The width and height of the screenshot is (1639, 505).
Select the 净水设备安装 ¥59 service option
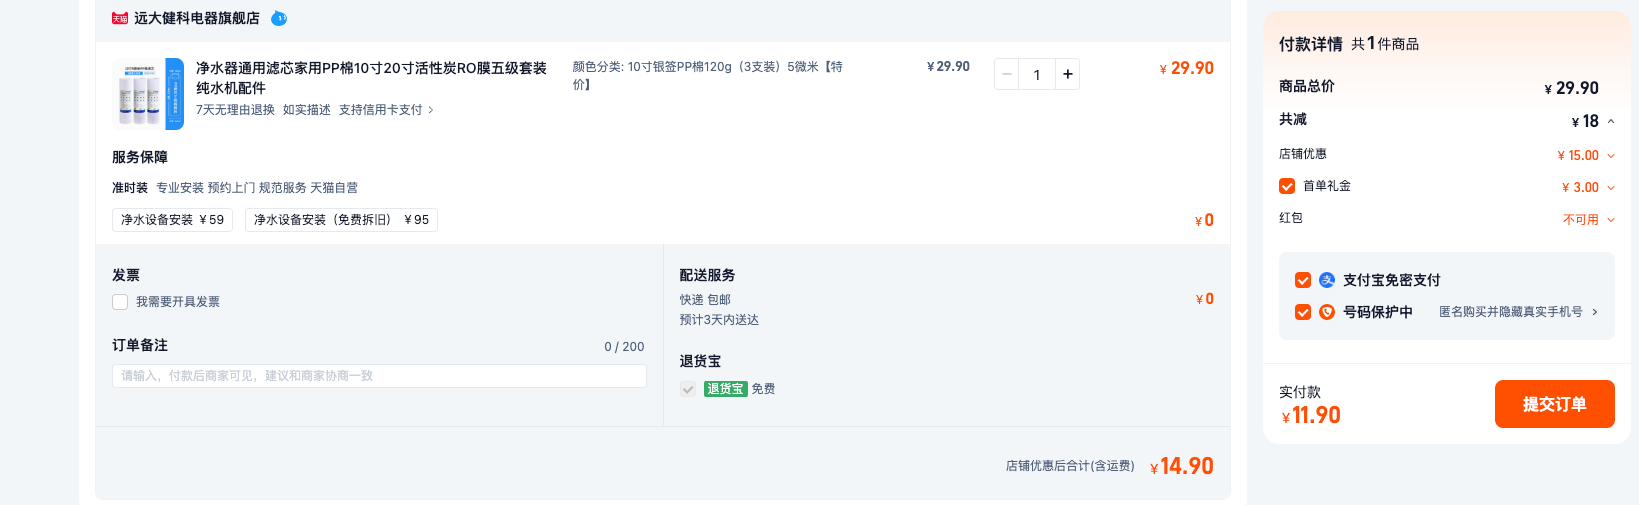tap(172, 220)
